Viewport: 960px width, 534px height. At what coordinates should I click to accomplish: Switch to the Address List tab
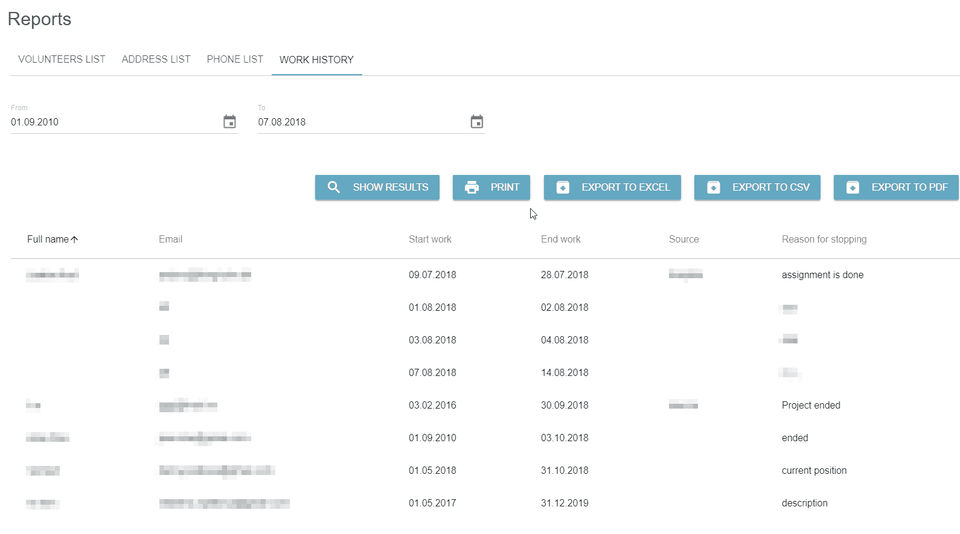coord(156,59)
